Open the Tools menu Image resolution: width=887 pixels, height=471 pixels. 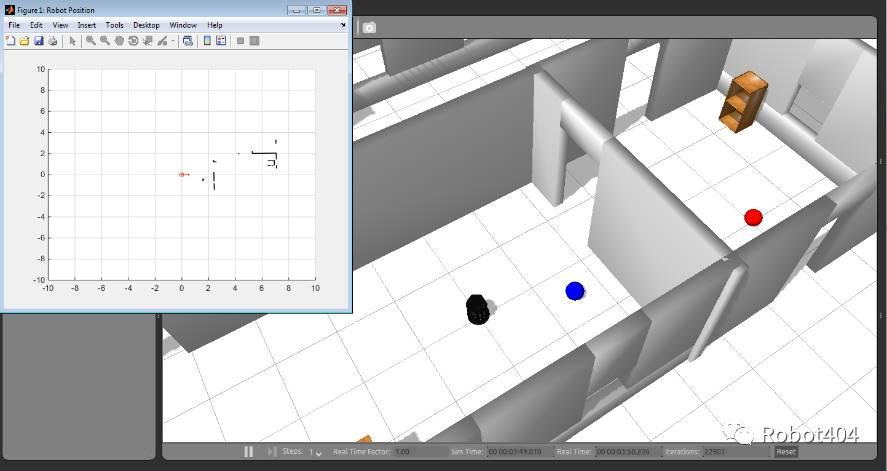click(x=114, y=25)
